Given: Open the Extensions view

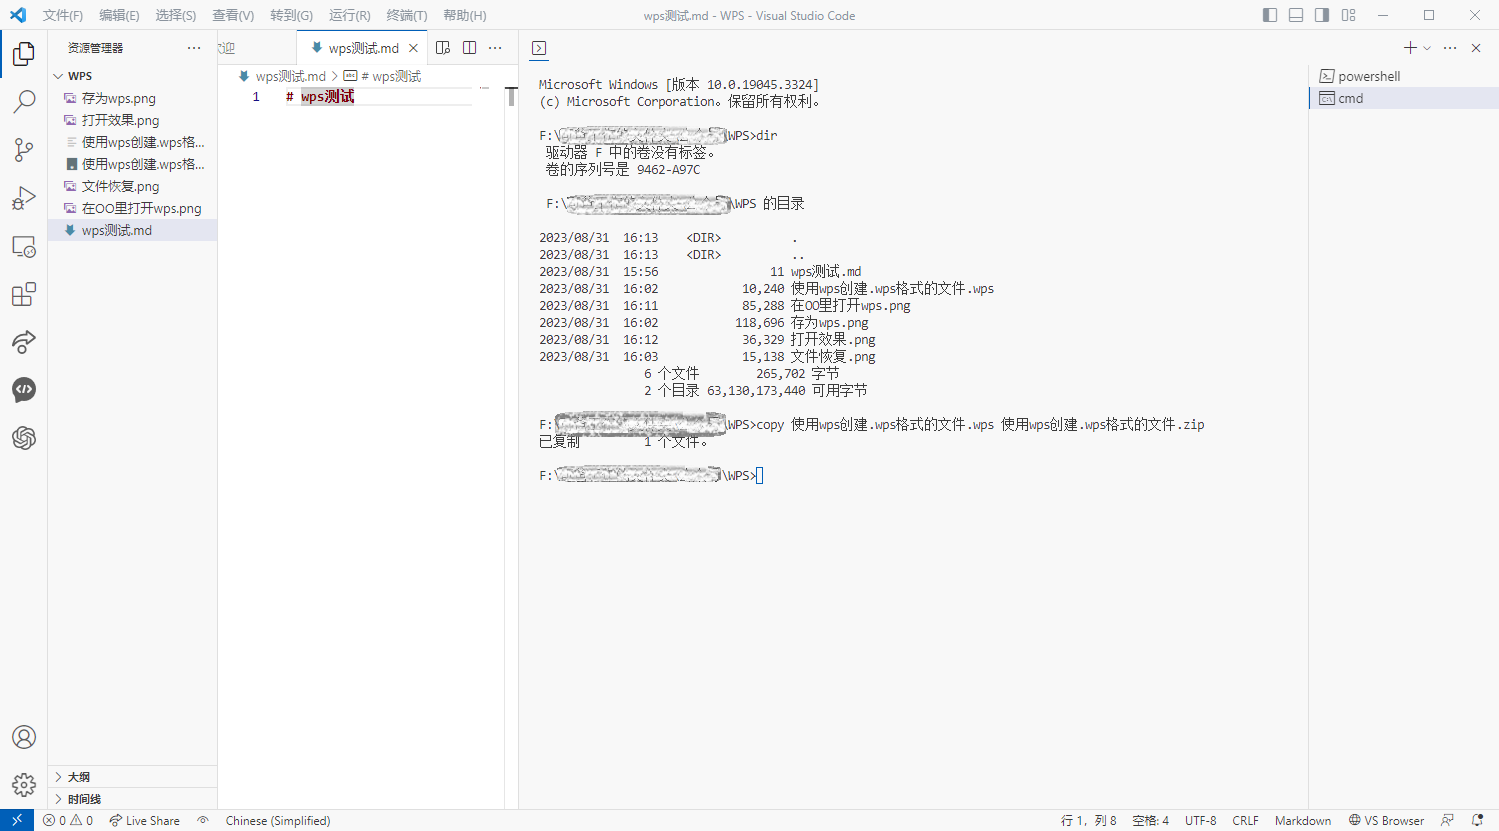Looking at the screenshot, I should tap(23, 294).
